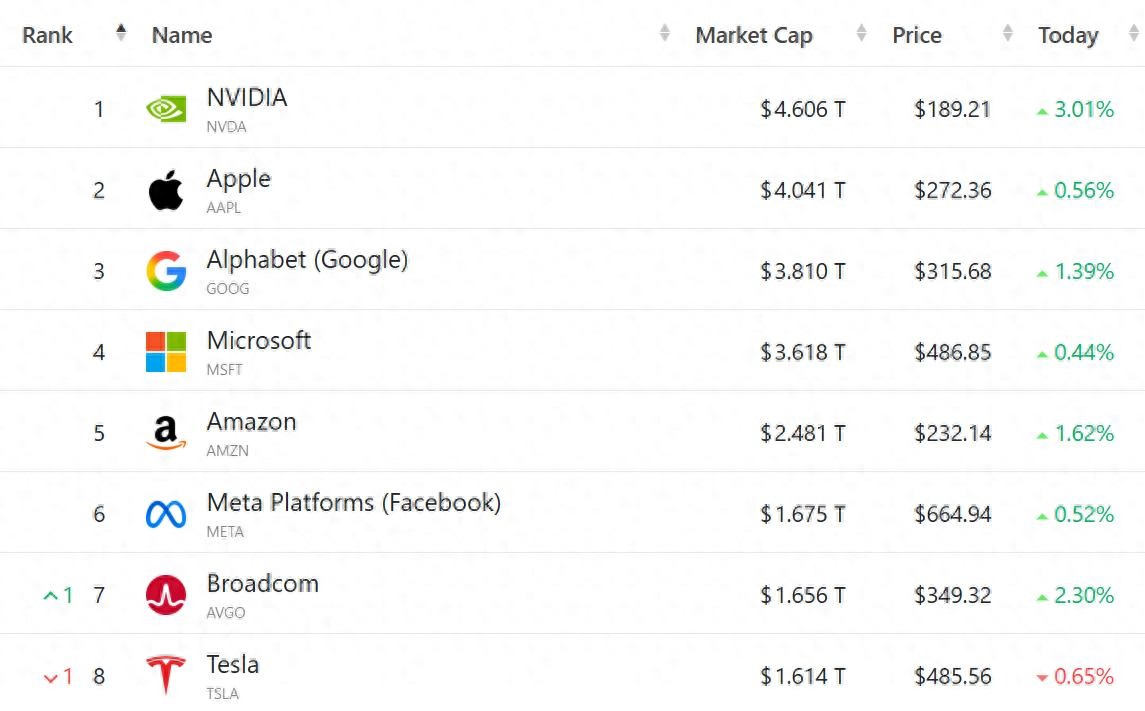The image size is (1145, 711).
Task: Sort by Price column arrows
Action: tap(1008, 34)
